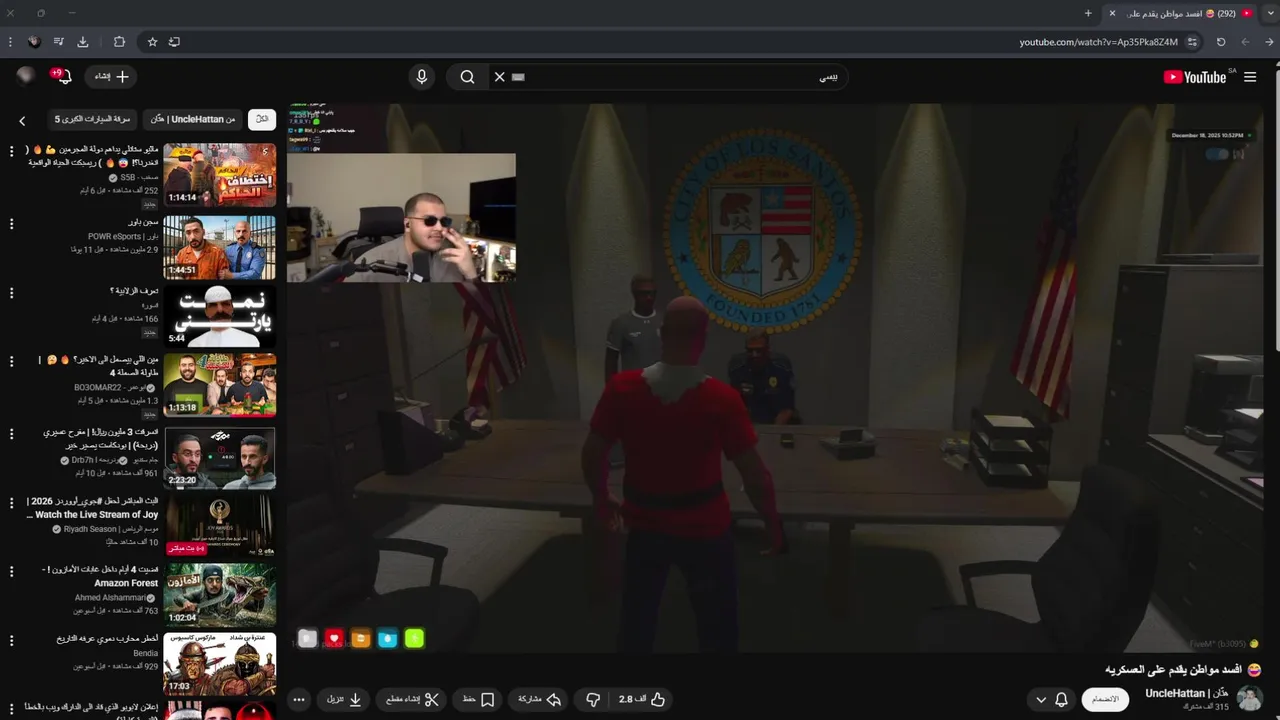Open options for Joy Awards live stream

coord(11,503)
